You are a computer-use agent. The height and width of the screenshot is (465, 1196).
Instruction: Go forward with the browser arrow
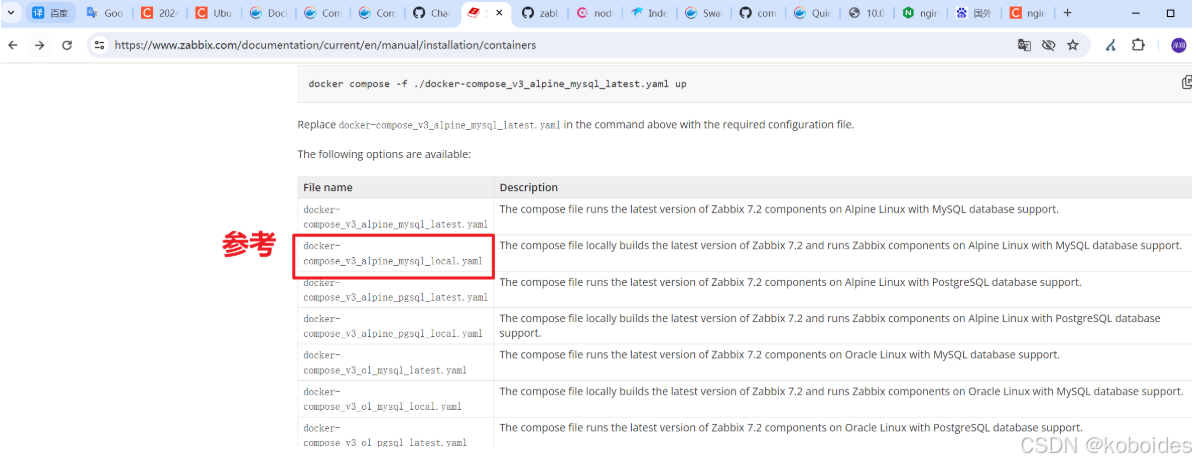click(x=40, y=45)
